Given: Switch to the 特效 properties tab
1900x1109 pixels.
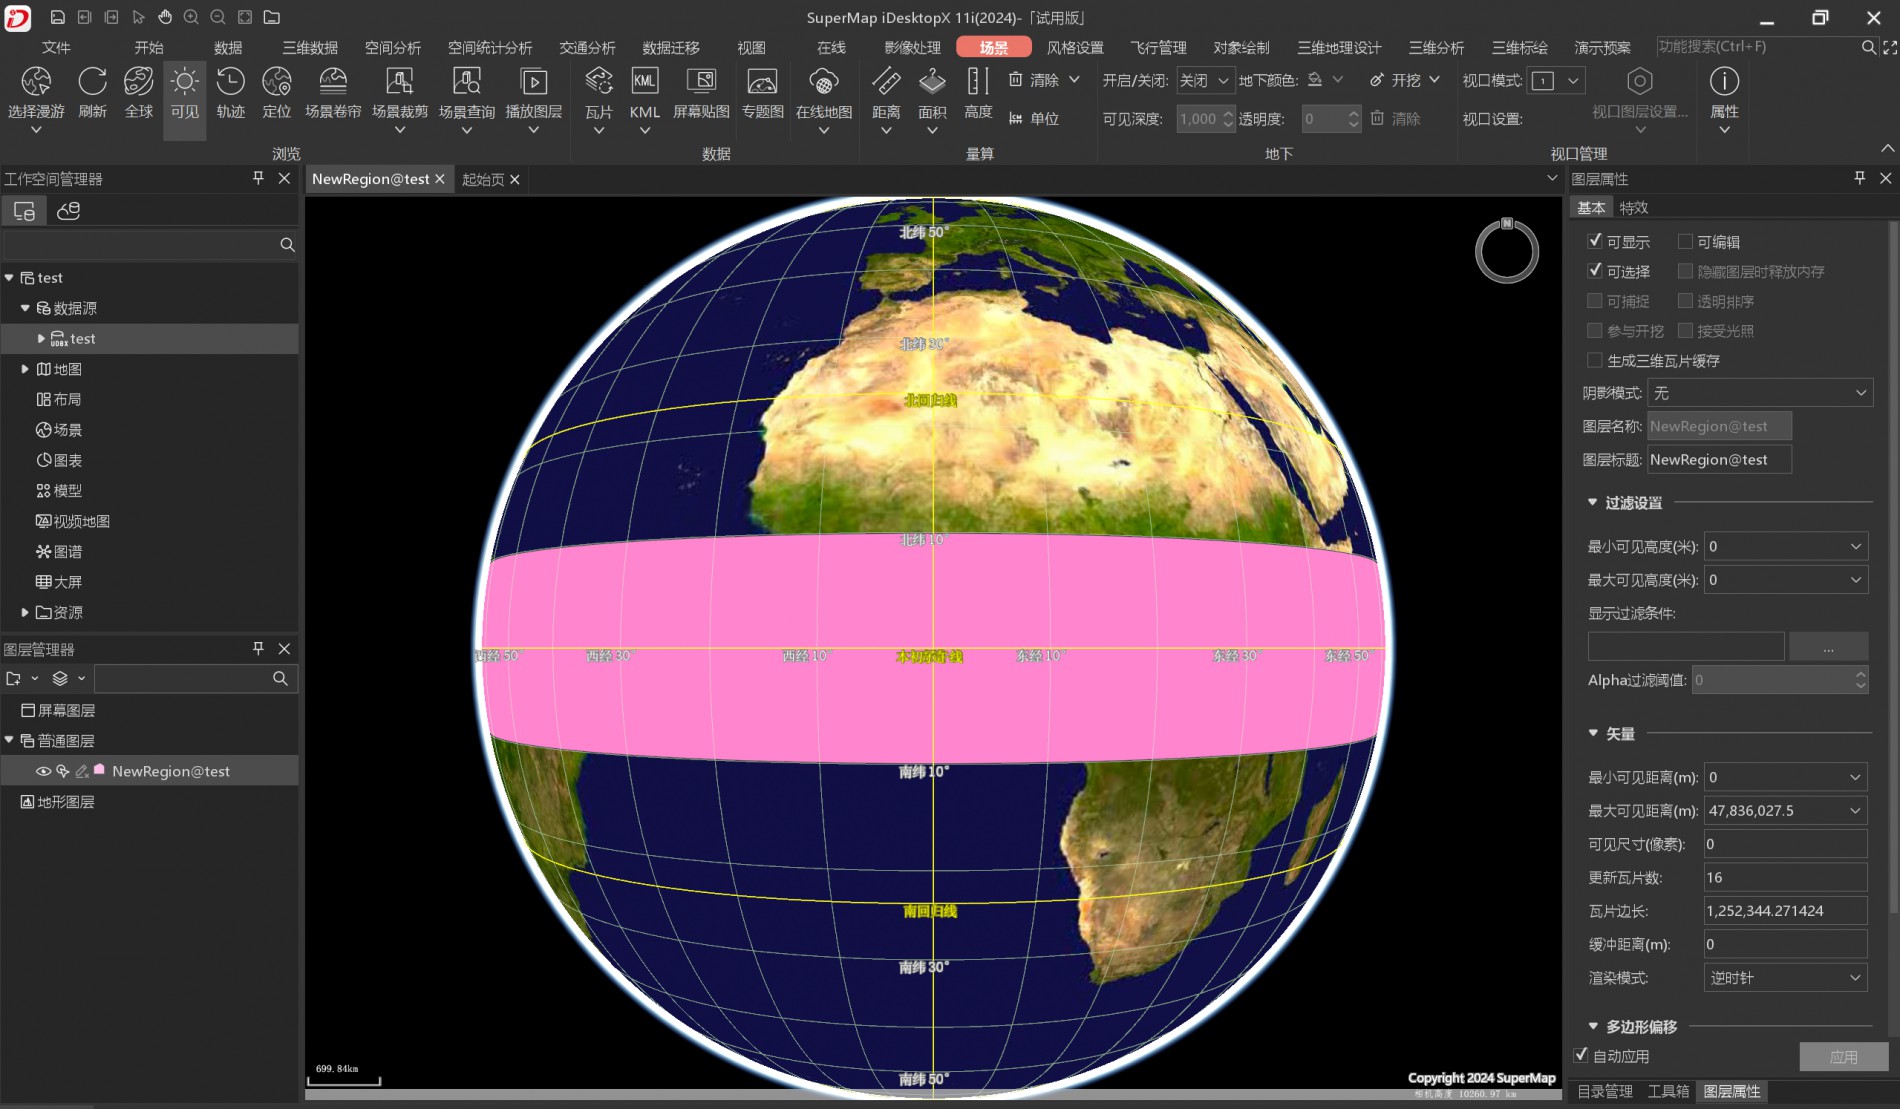Looking at the screenshot, I should (1634, 207).
